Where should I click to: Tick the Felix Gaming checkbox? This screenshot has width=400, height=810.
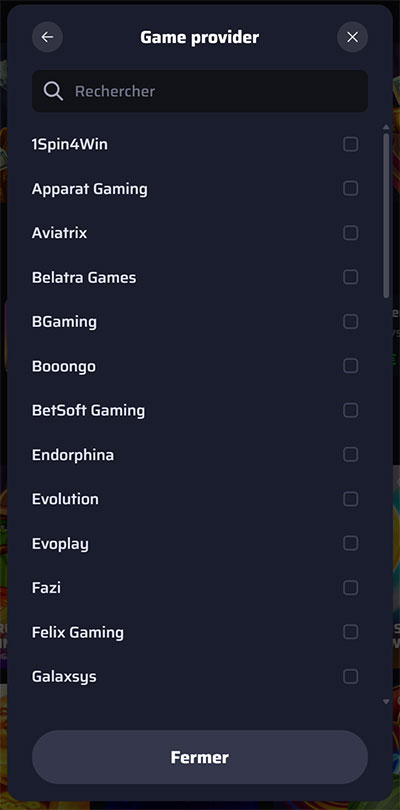coord(350,632)
